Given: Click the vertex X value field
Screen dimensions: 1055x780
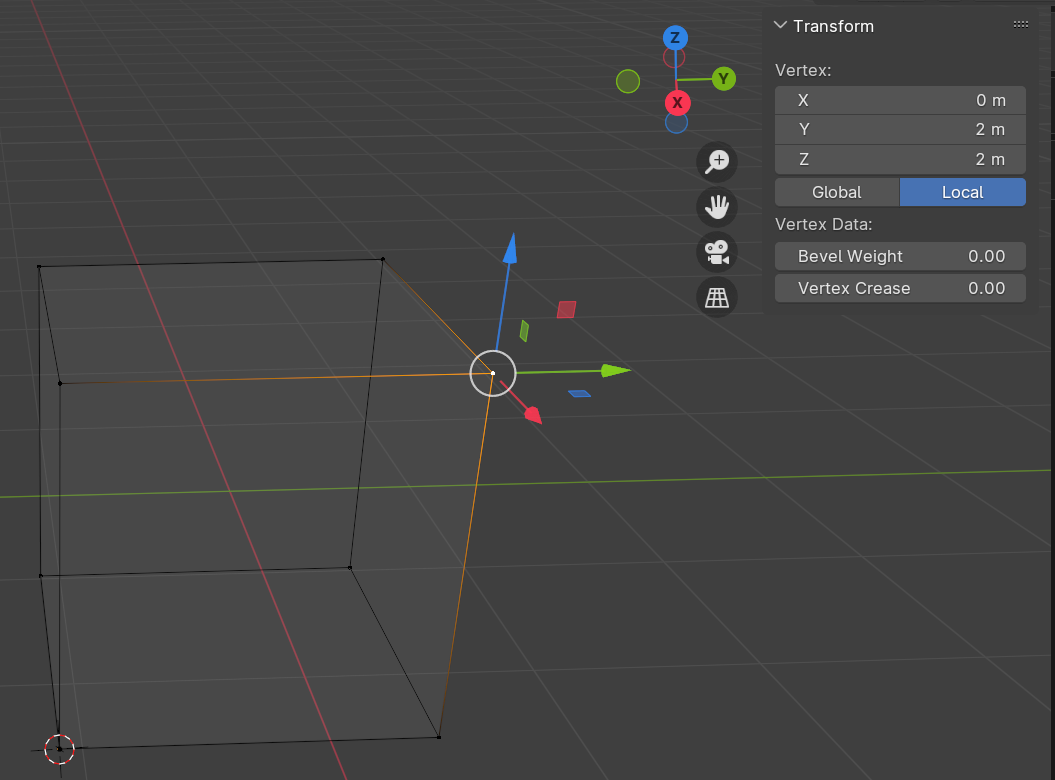Looking at the screenshot, I should click(x=900, y=100).
